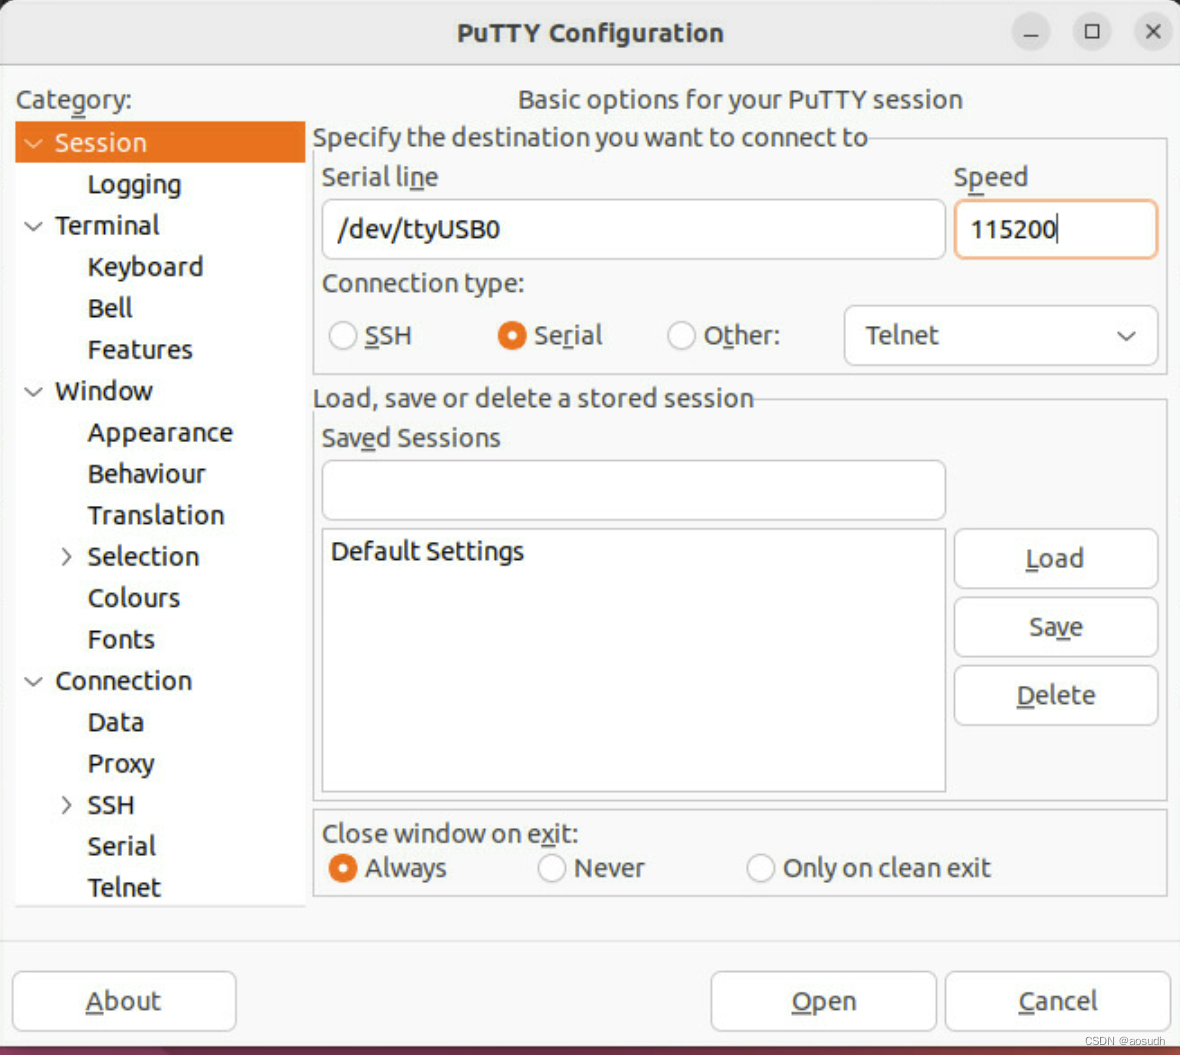Set close window on exit to Never
The height and width of the screenshot is (1055, 1180).
[552, 868]
